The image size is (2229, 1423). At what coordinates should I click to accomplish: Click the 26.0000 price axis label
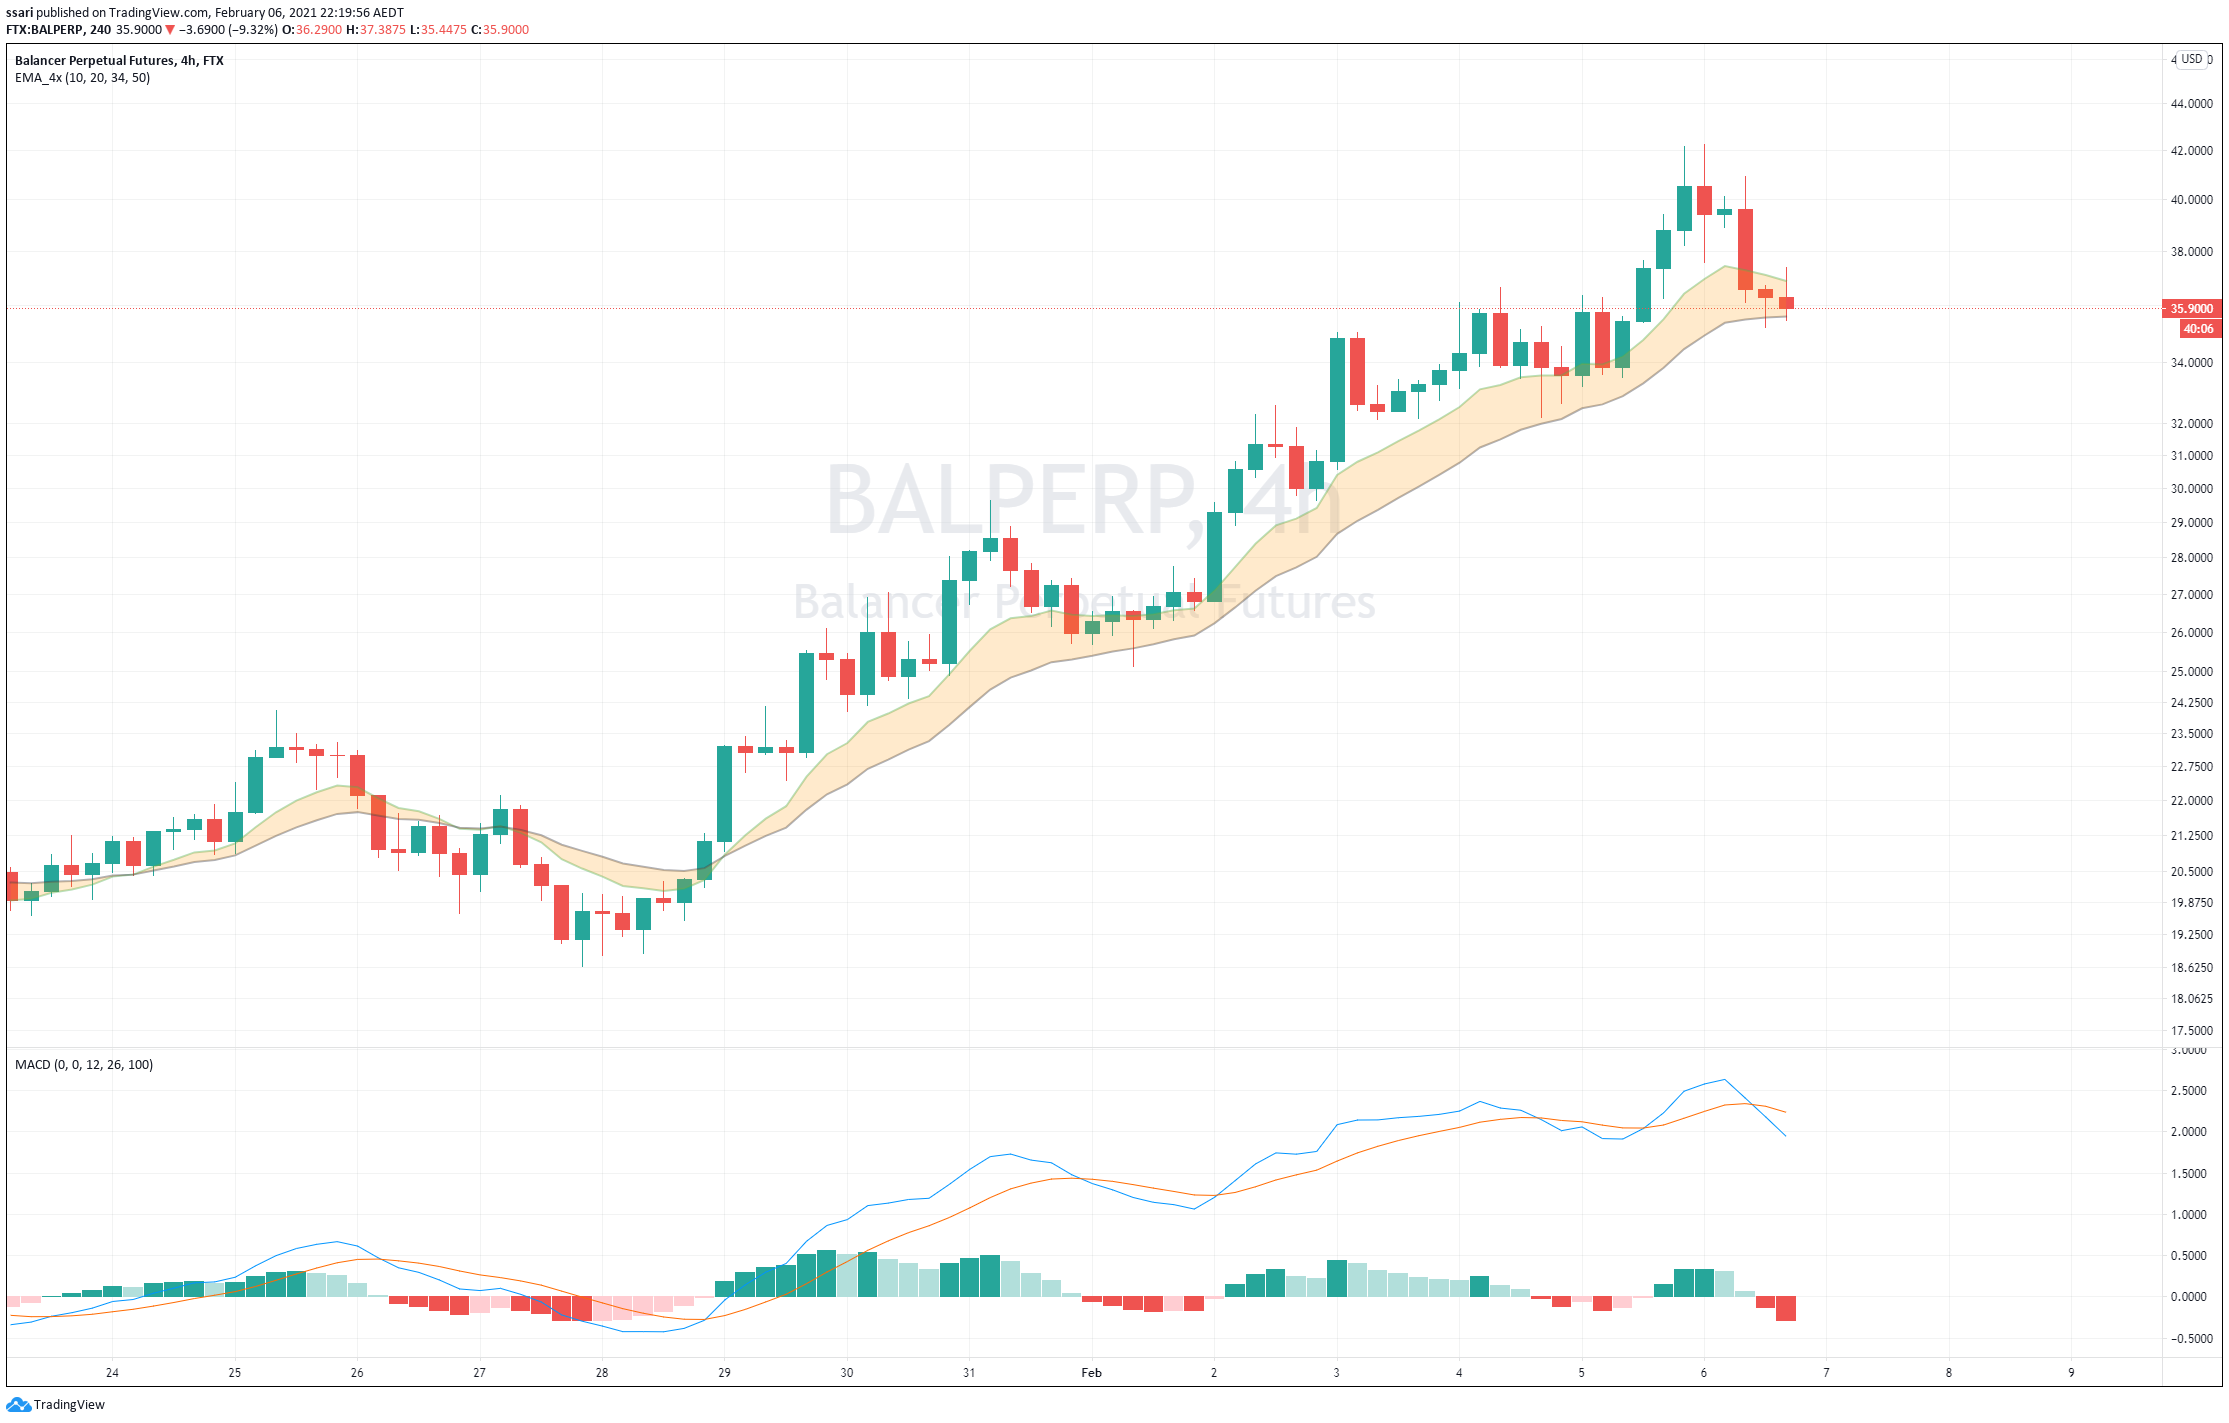tap(2191, 633)
